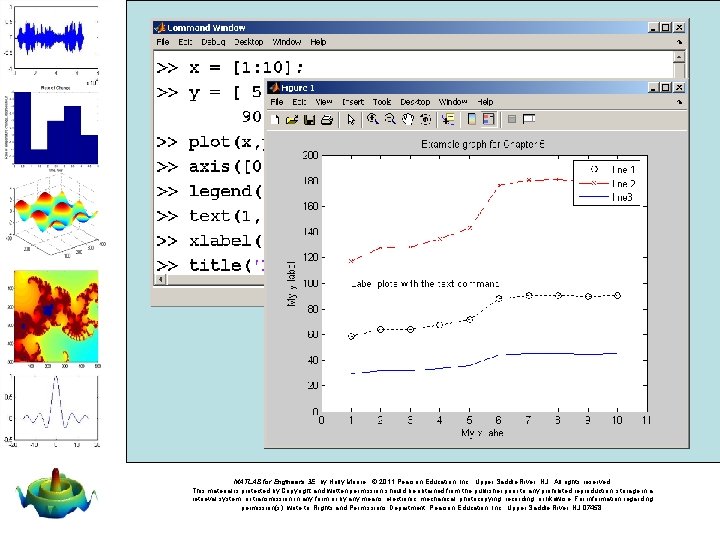Open Window menu in Figure 1 window
This screenshot has height=540, width=720.
click(x=453, y=102)
